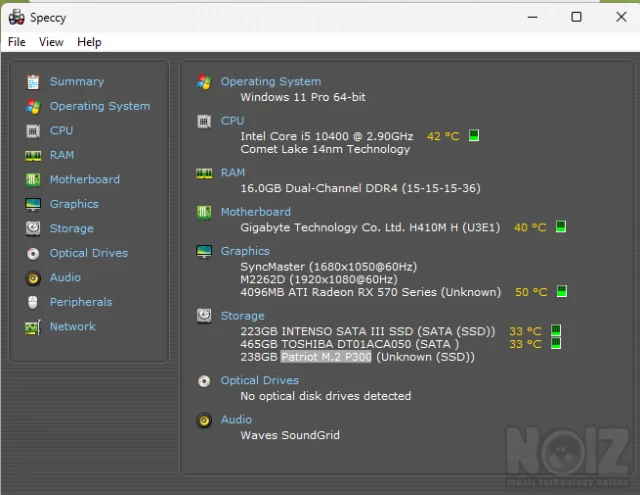Select Graphics in the sidebar list
The image size is (640, 495).
[74, 204]
